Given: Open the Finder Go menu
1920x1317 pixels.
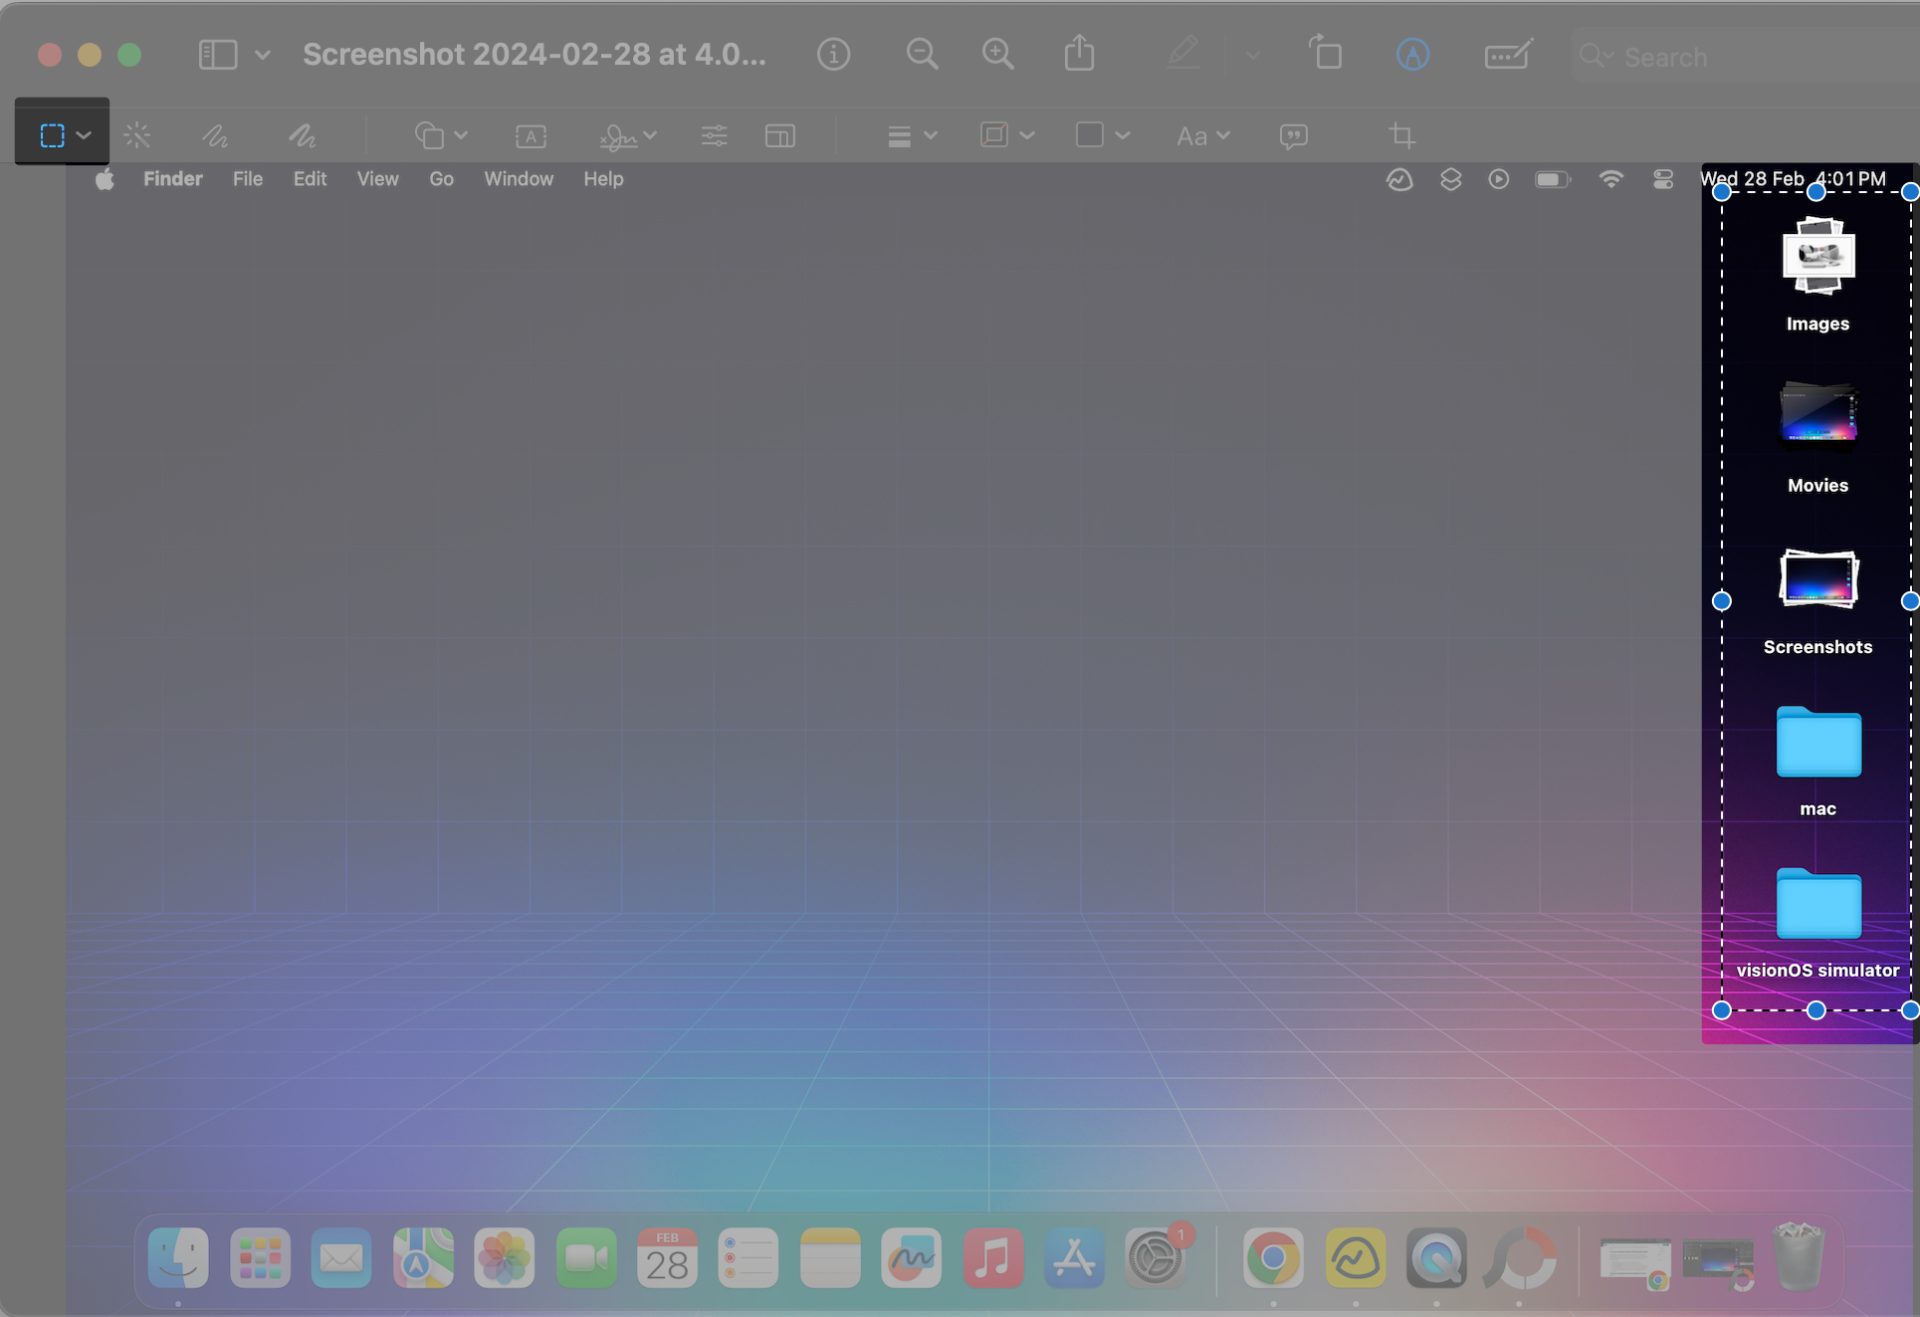Looking at the screenshot, I should click(441, 179).
